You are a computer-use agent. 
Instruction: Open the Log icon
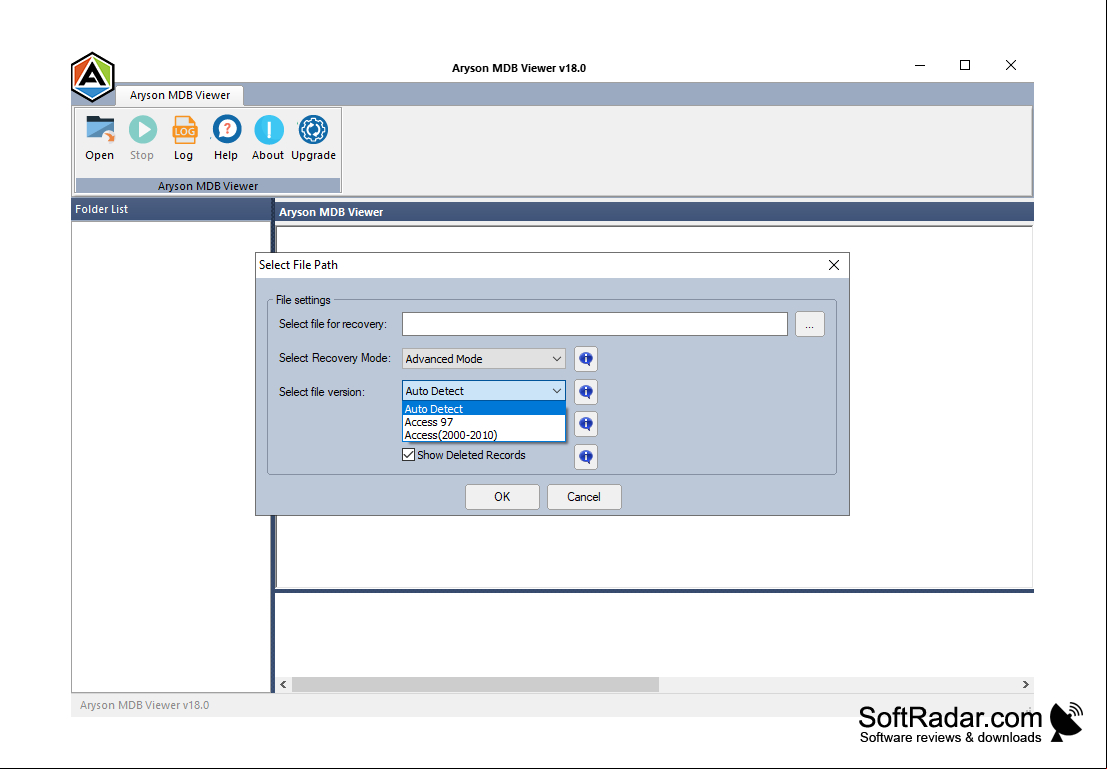tap(184, 138)
